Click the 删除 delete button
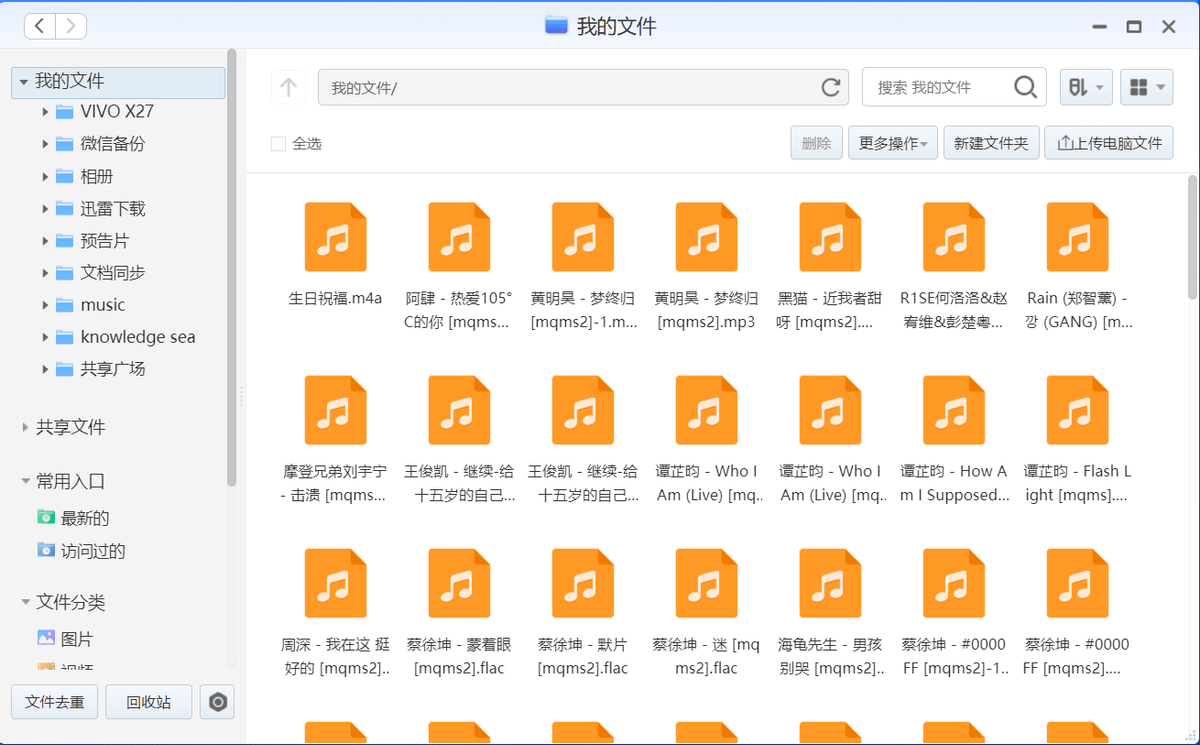Image resolution: width=1200 pixels, height=745 pixels. tap(816, 142)
